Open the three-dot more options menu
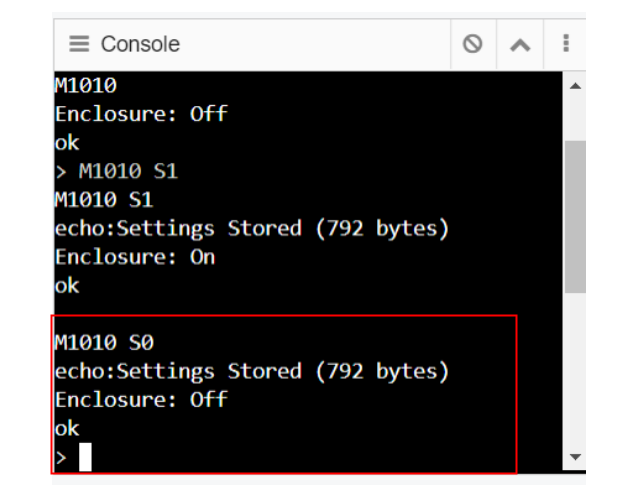The height and width of the screenshot is (504, 629). 566,43
